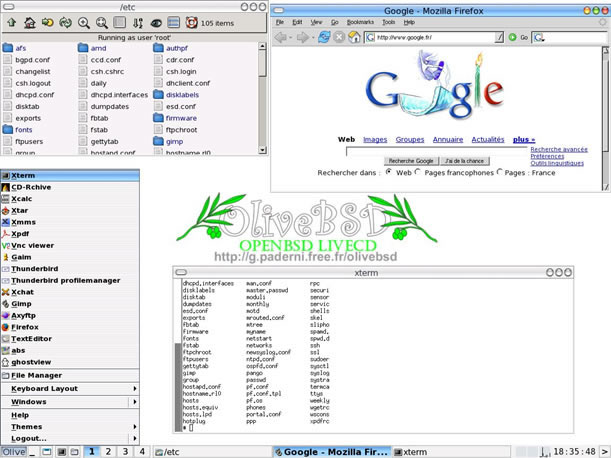This screenshot has height=458, width=611.
Task: Click the Firefox Home toolbar icon
Action: 355,38
